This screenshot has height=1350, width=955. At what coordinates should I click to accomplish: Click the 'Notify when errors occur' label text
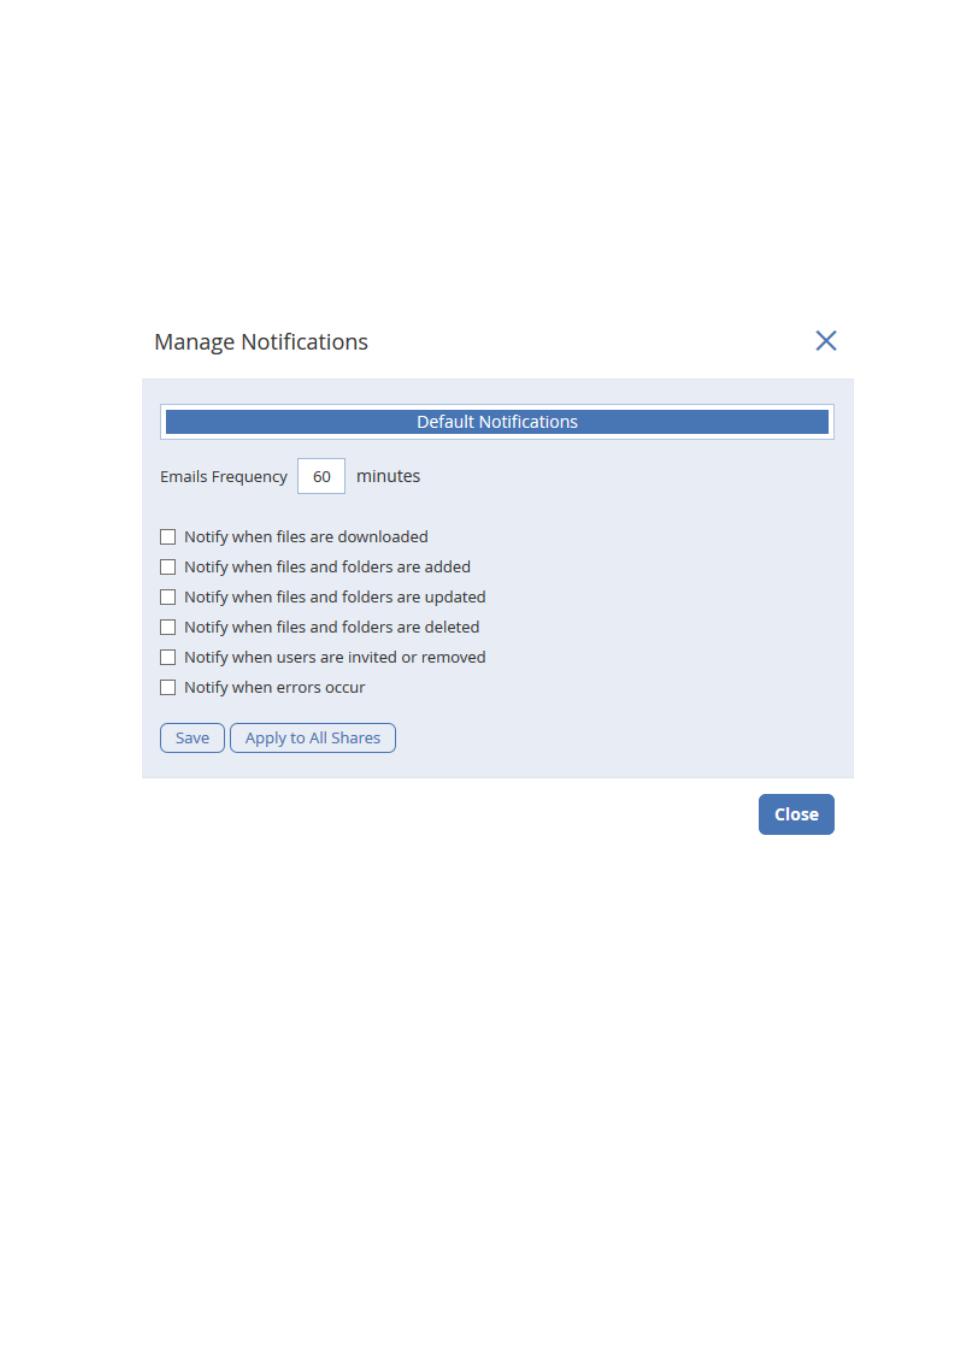[x=275, y=687]
